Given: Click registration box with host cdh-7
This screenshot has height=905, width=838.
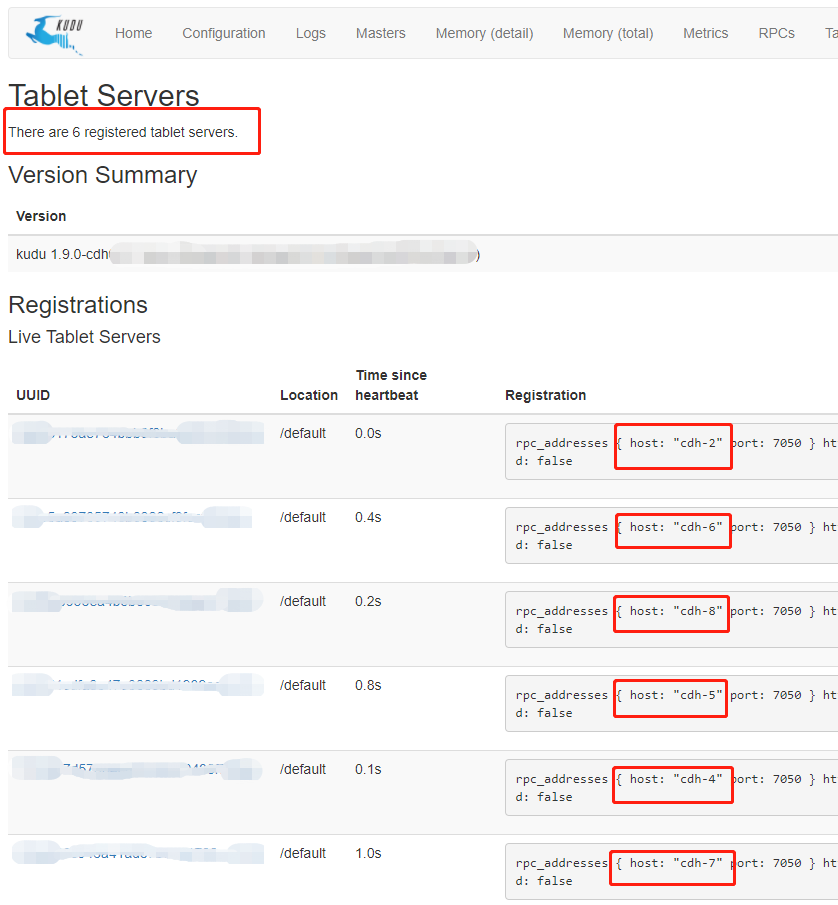Looking at the screenshot, I should point(671,872).
